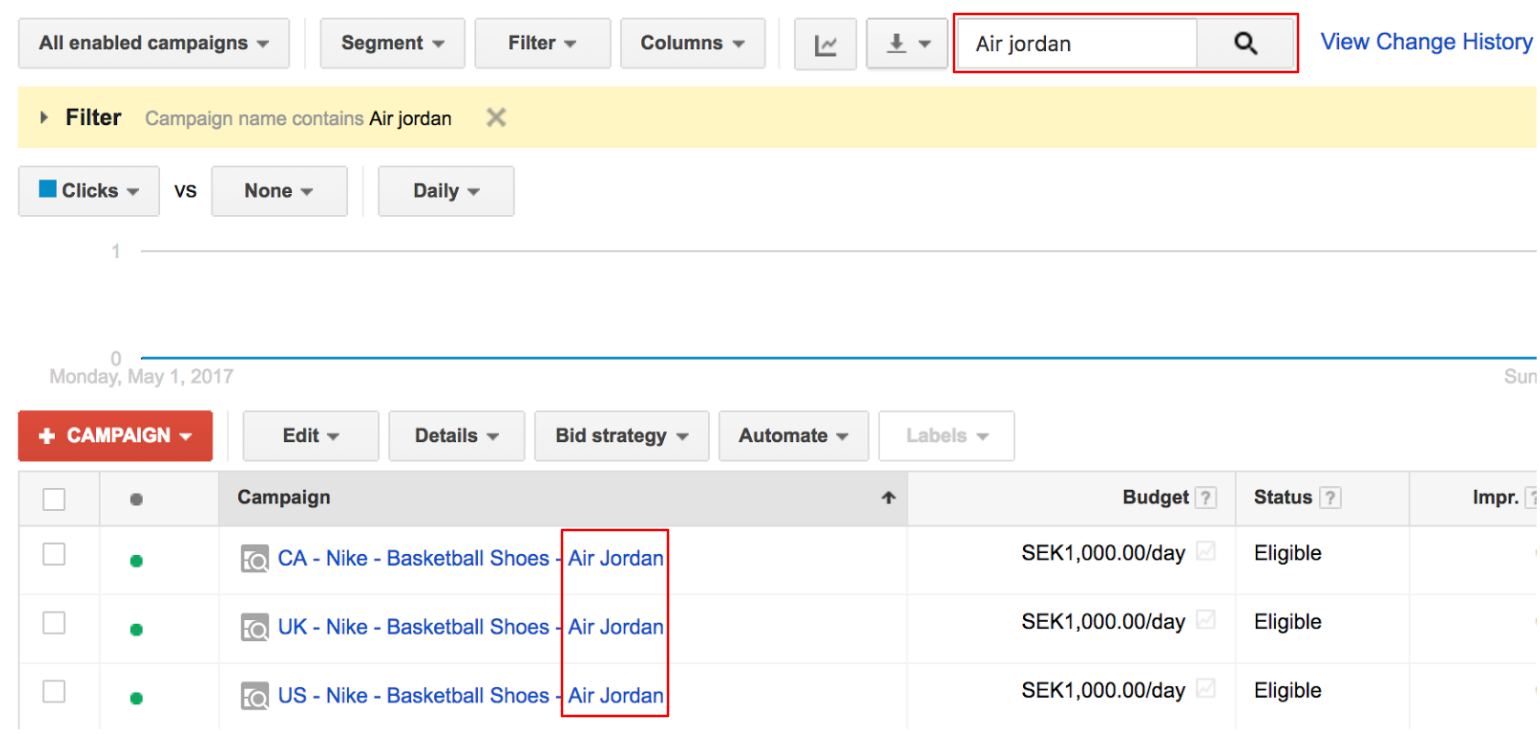The width and height of the screenshot is (1540, 734).
Task: Open the Daily interval dropdown
Action: pos(446,191)
